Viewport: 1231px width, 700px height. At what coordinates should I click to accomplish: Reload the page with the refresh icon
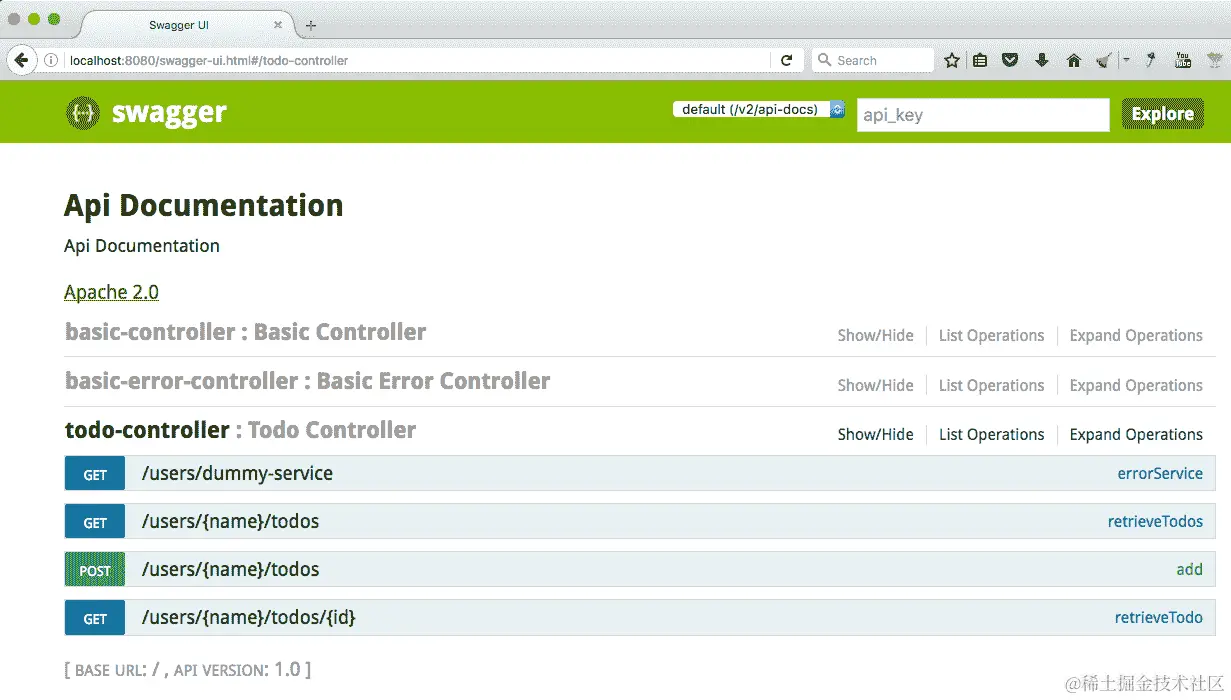tap(786, 60)
